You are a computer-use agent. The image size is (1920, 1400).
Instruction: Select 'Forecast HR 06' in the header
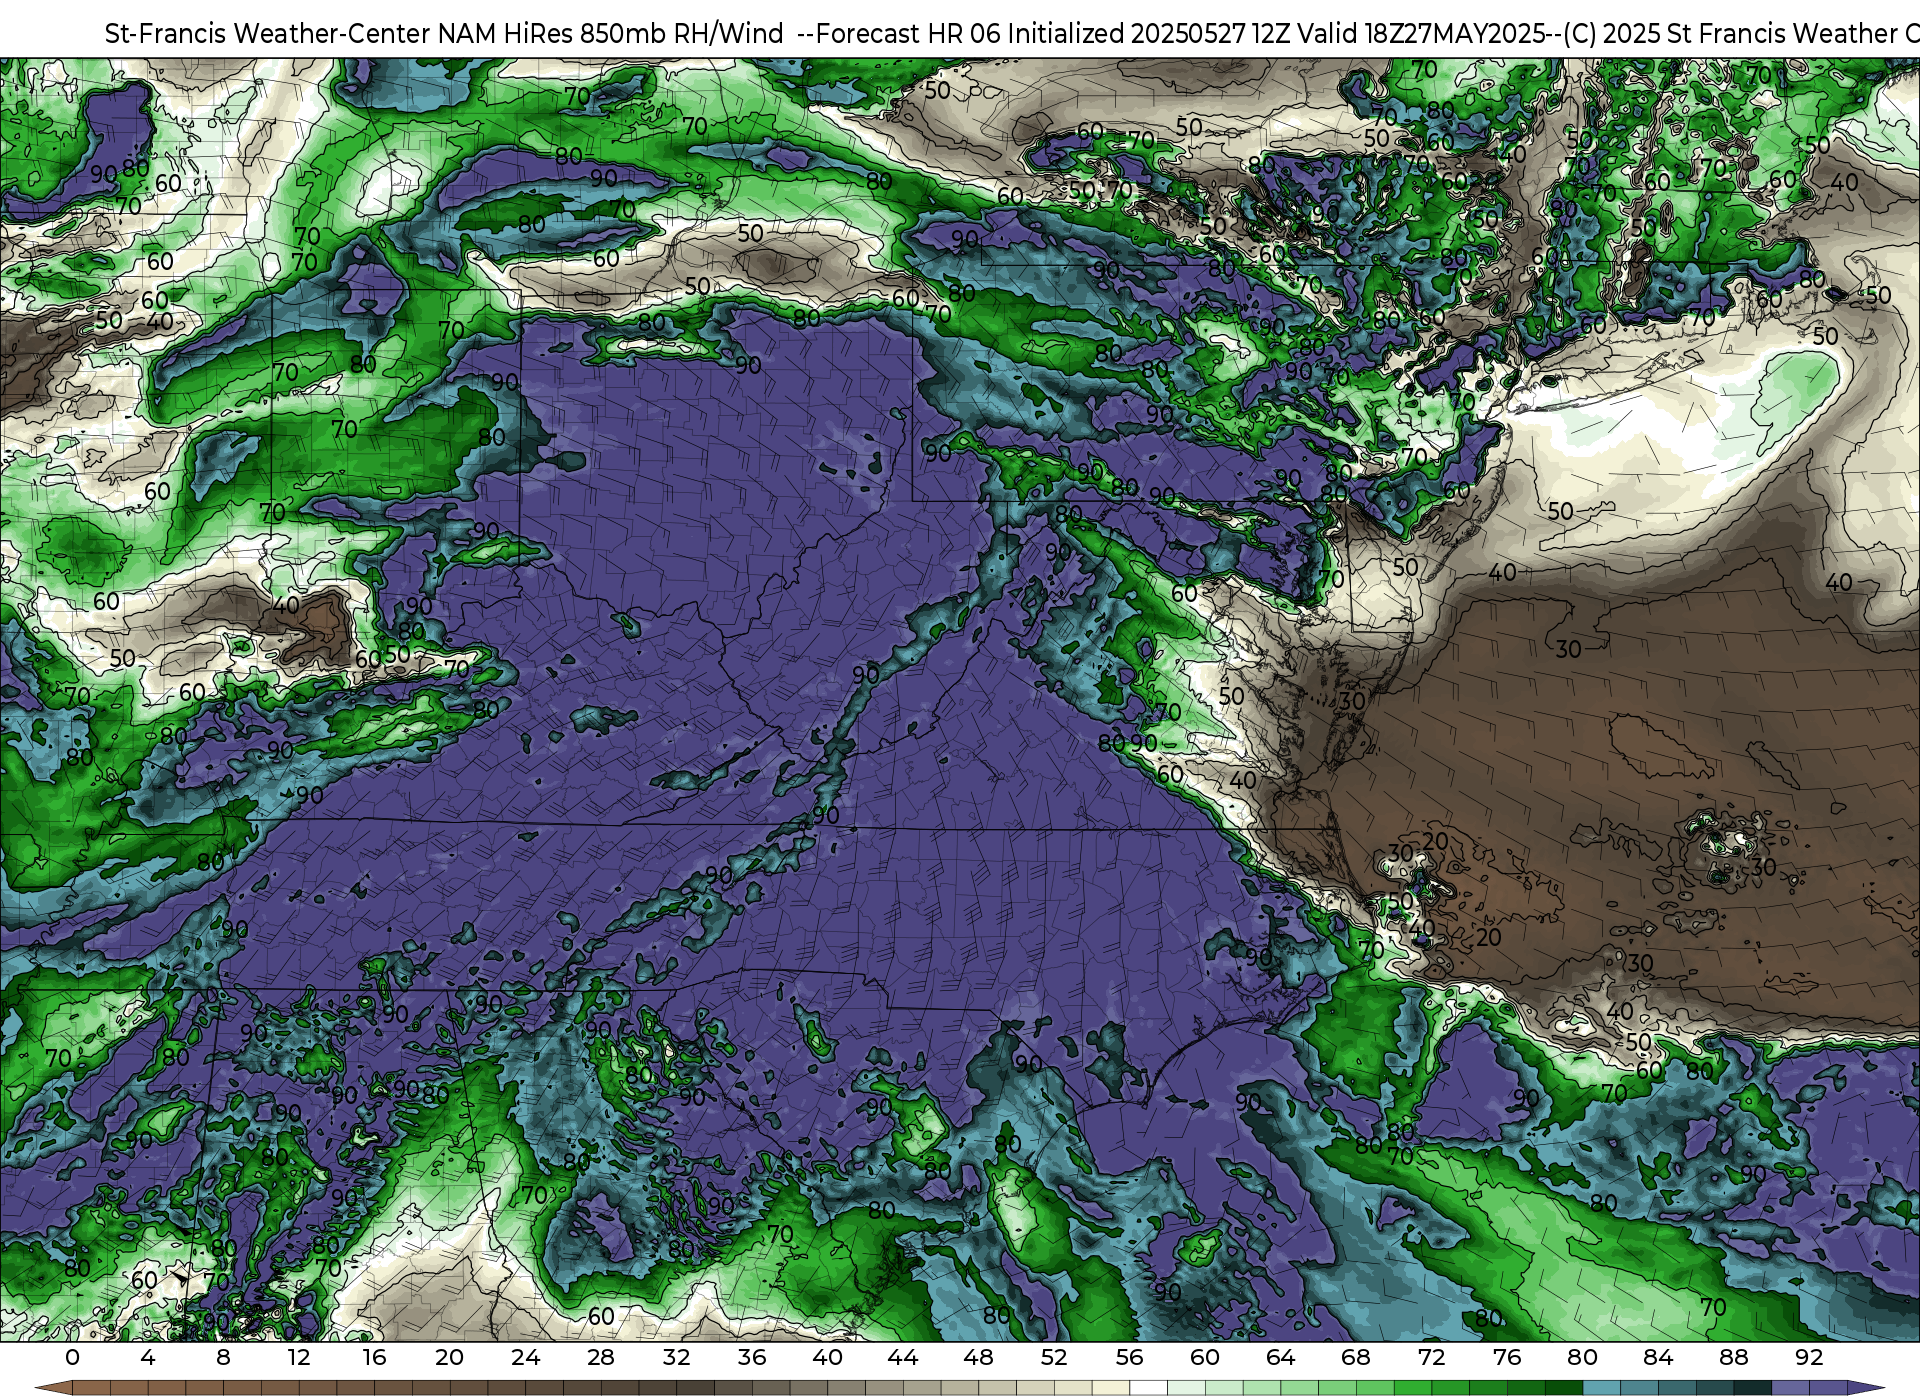tap(909, 34)
